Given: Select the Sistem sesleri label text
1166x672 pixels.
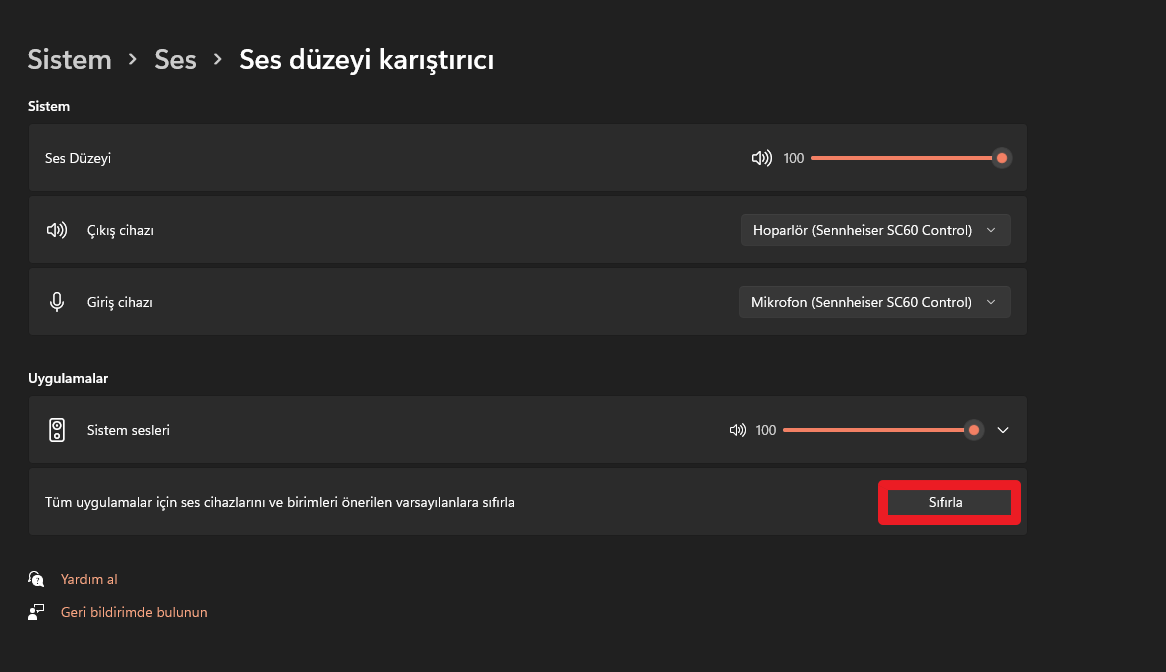Looking at the screenshot, I should pyautogui.click(x=128, y=430).
